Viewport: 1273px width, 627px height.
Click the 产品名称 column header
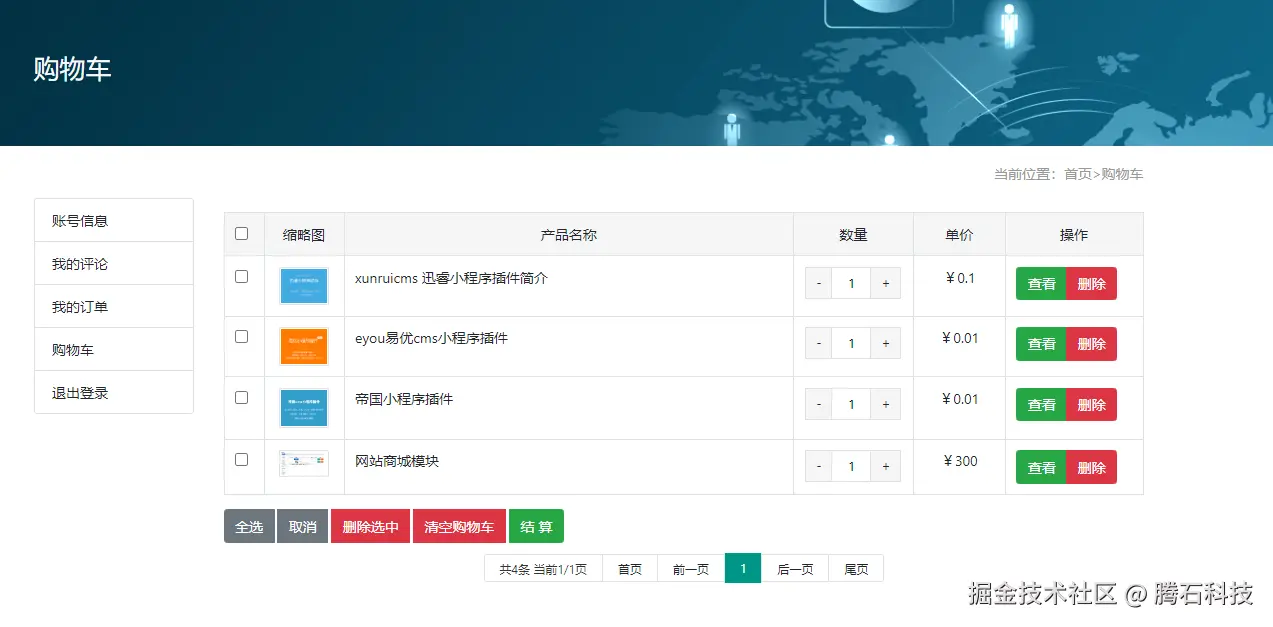[x=569, y=235]
